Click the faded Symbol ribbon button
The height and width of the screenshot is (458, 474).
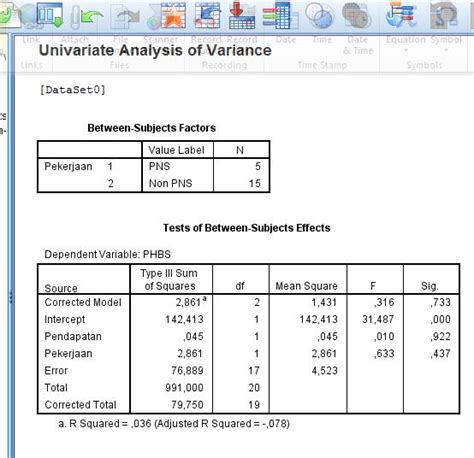(446, 40)
